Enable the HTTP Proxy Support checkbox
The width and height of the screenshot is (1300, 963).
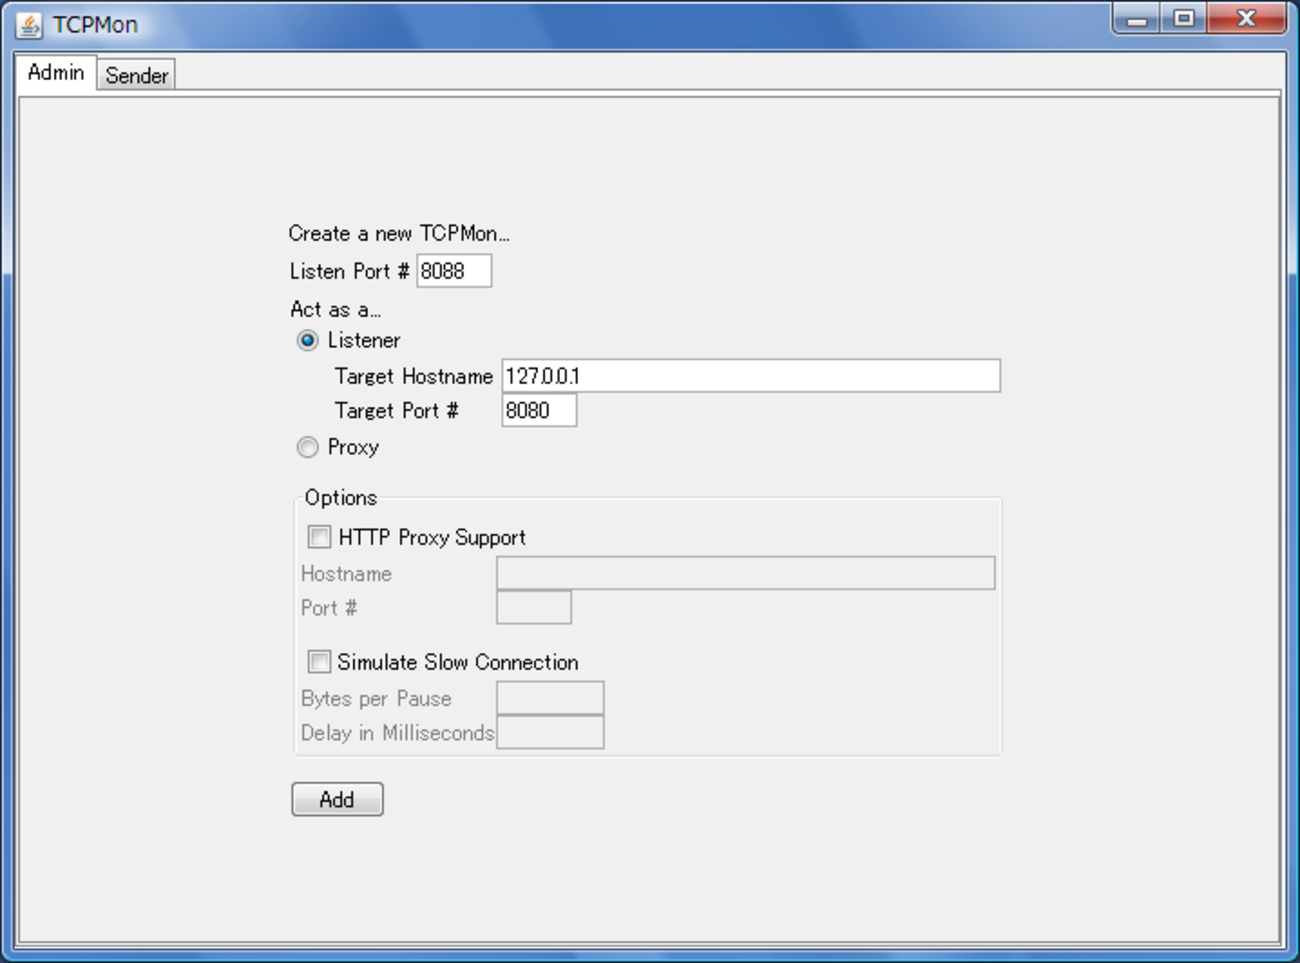[319, 537]
